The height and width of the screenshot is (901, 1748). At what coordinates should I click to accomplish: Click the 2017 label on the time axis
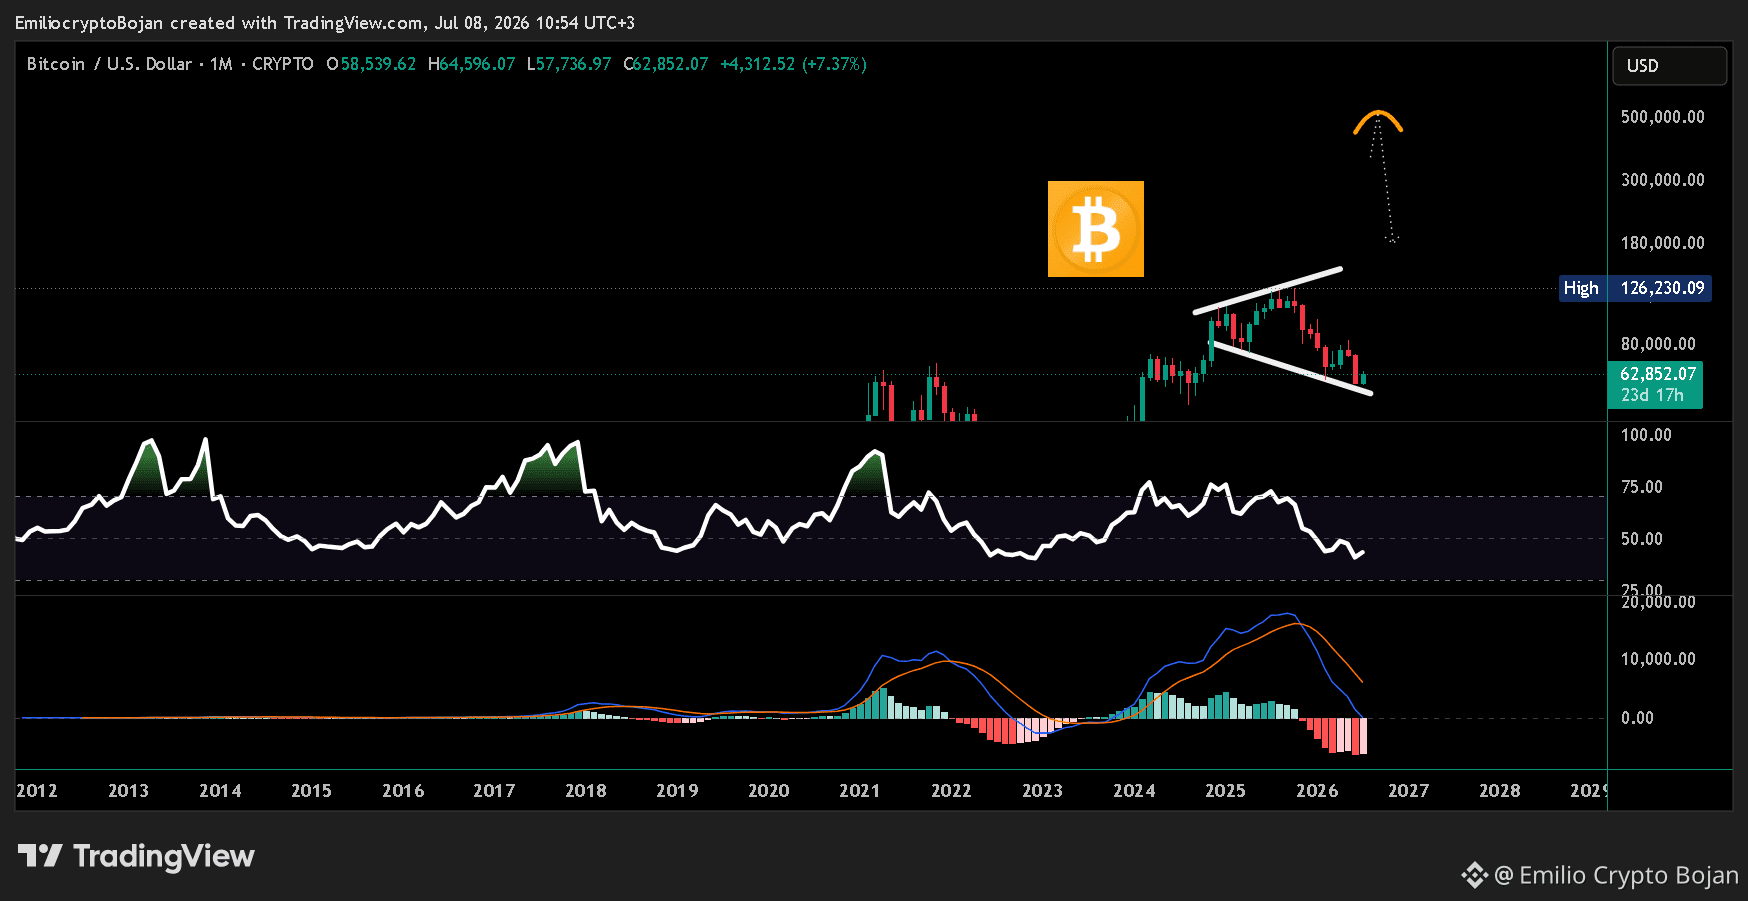pos(494,791)
